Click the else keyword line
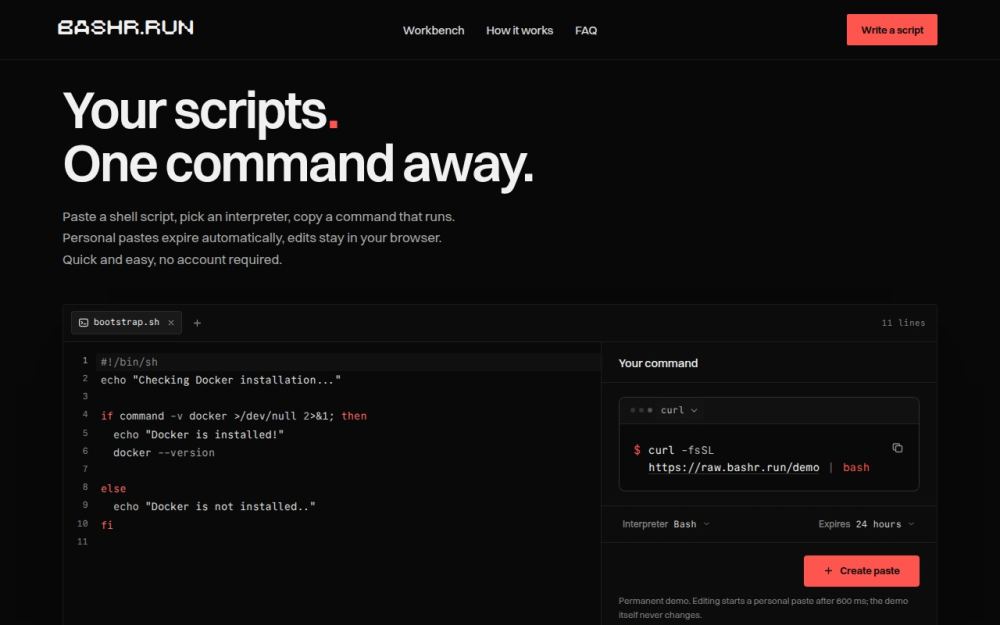Viewport: 1000px width, 625px height. tap(113, 489)
